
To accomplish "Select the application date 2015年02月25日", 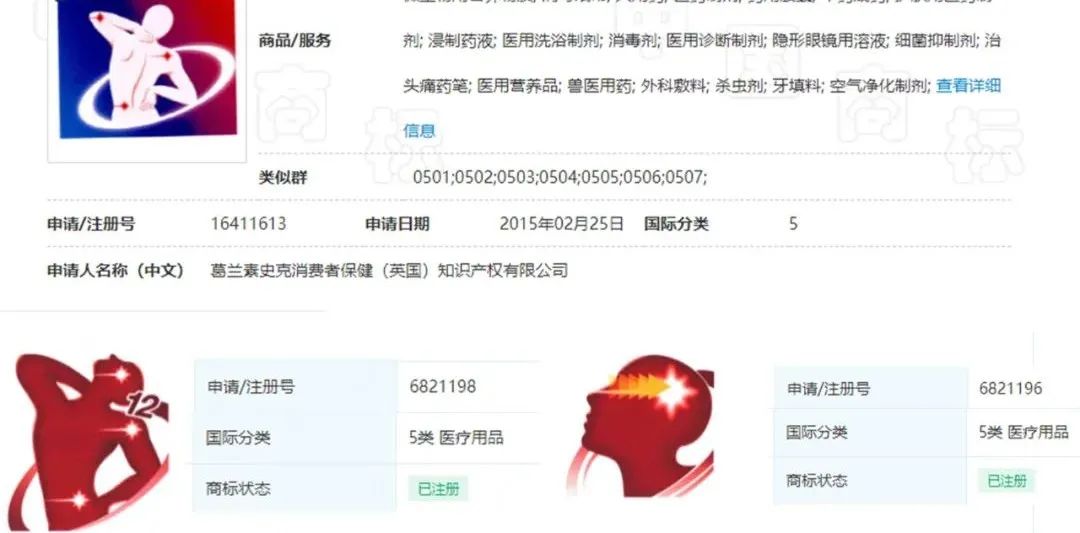I will point(561,224).
